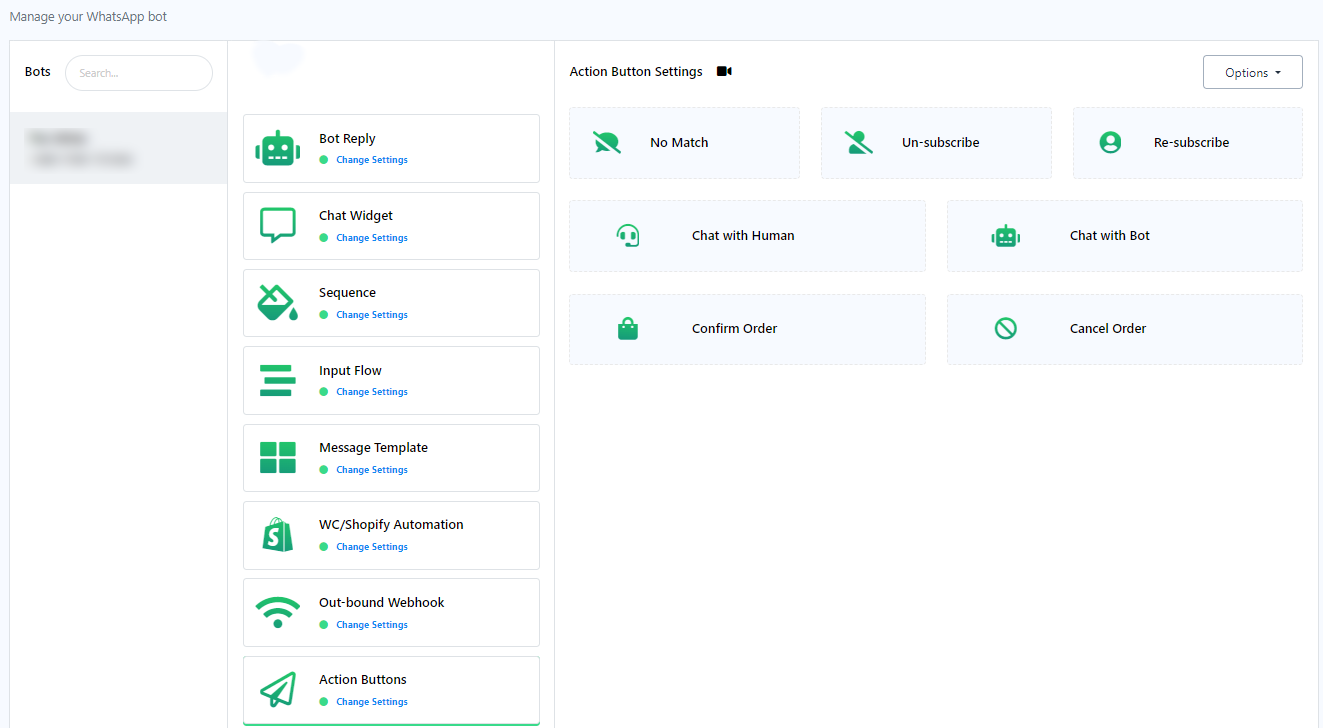
Task: Open the No Match action setting
Action: click(x=684, y=143)
